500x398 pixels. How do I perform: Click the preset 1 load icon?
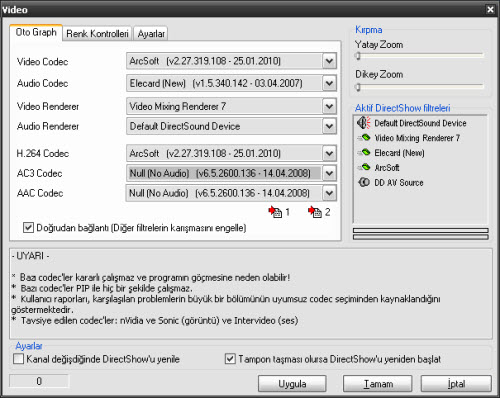pos(275,211)
